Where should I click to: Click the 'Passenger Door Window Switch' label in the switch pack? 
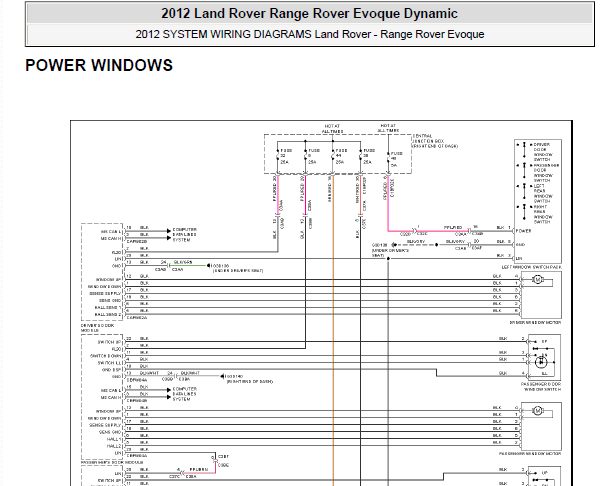[546, 173]
